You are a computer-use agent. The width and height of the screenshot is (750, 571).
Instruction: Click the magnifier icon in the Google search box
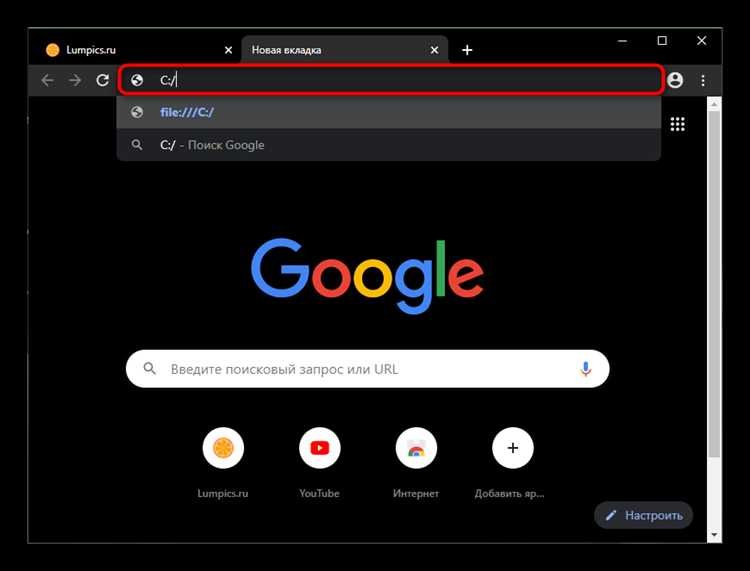pyautogui.click(x=149, y=368)
